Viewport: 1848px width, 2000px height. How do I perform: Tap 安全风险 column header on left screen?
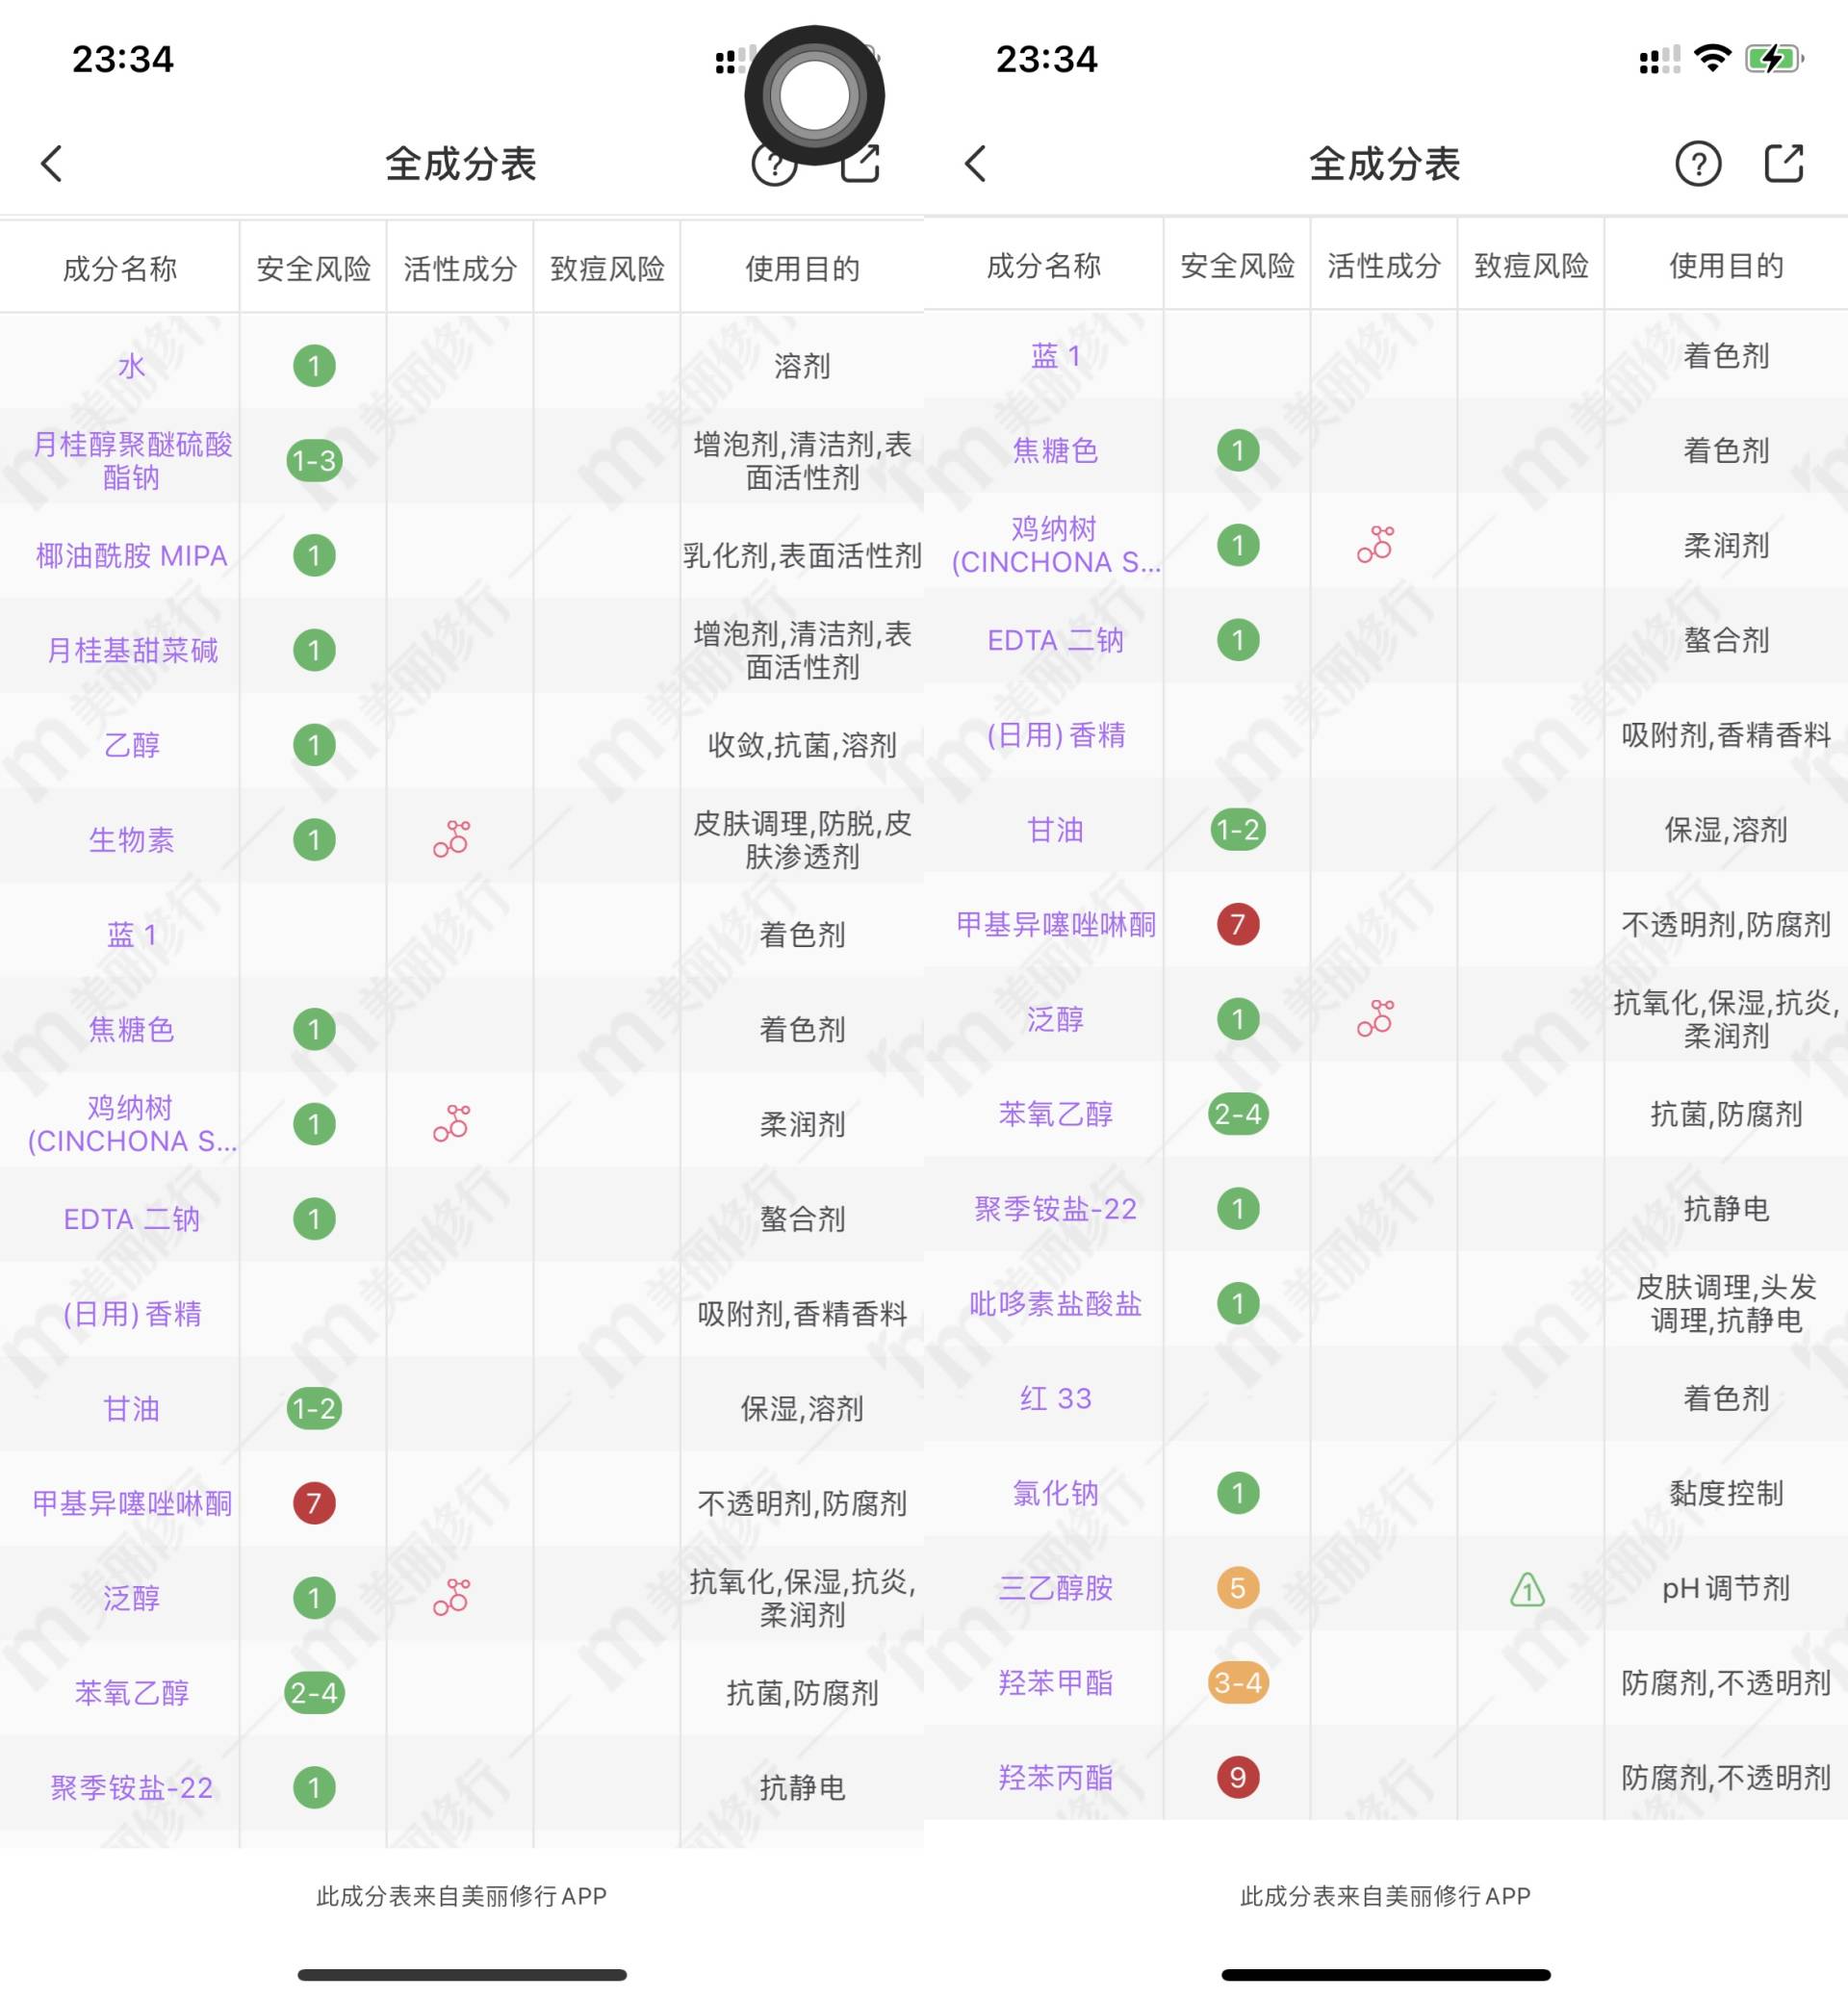[314, 269]
